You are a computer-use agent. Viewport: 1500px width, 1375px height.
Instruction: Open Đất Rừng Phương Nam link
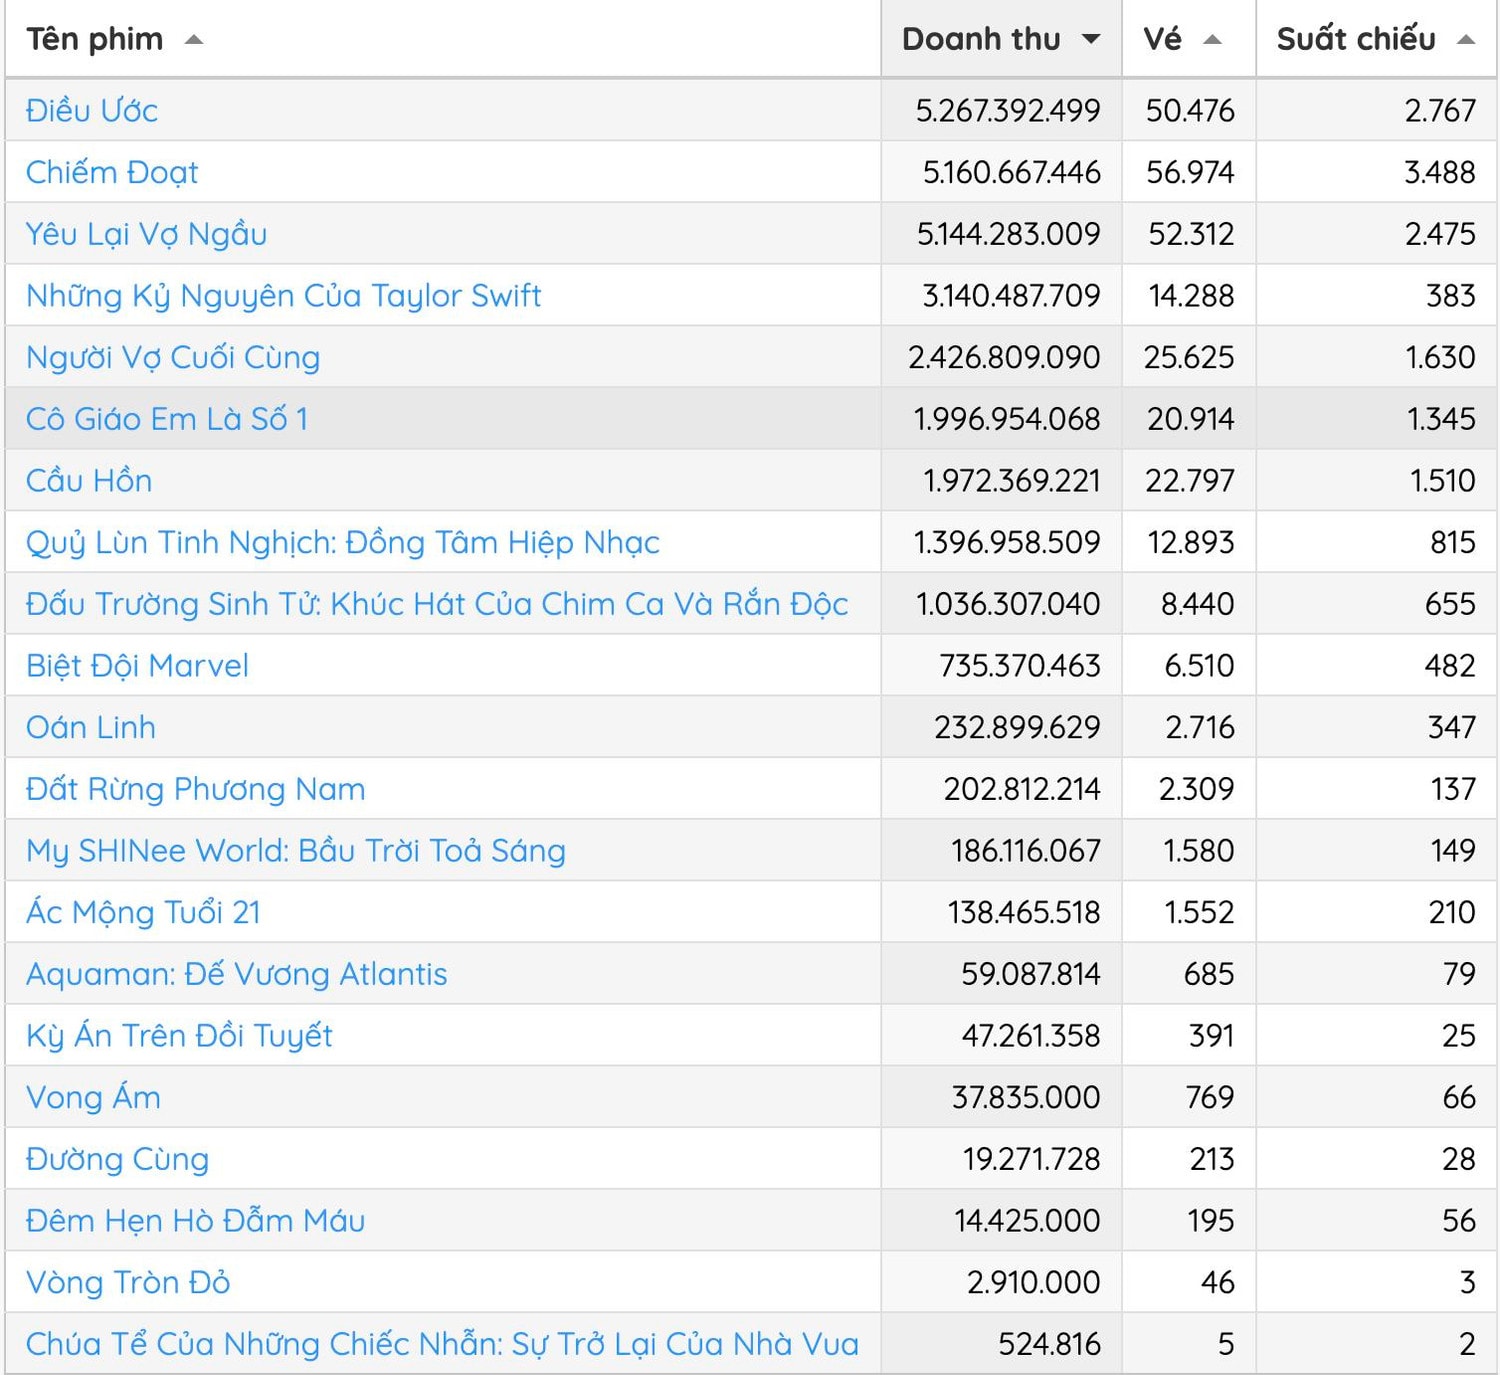[195, 789]
